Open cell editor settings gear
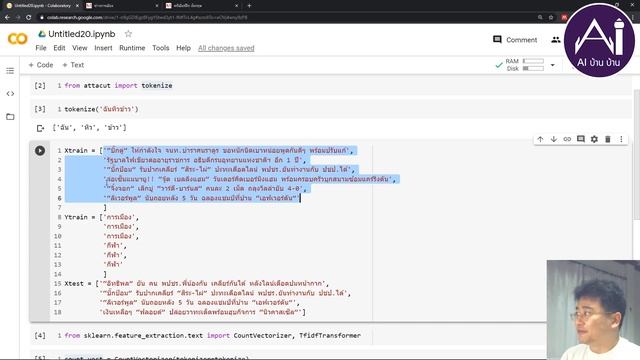 [594, 139]
